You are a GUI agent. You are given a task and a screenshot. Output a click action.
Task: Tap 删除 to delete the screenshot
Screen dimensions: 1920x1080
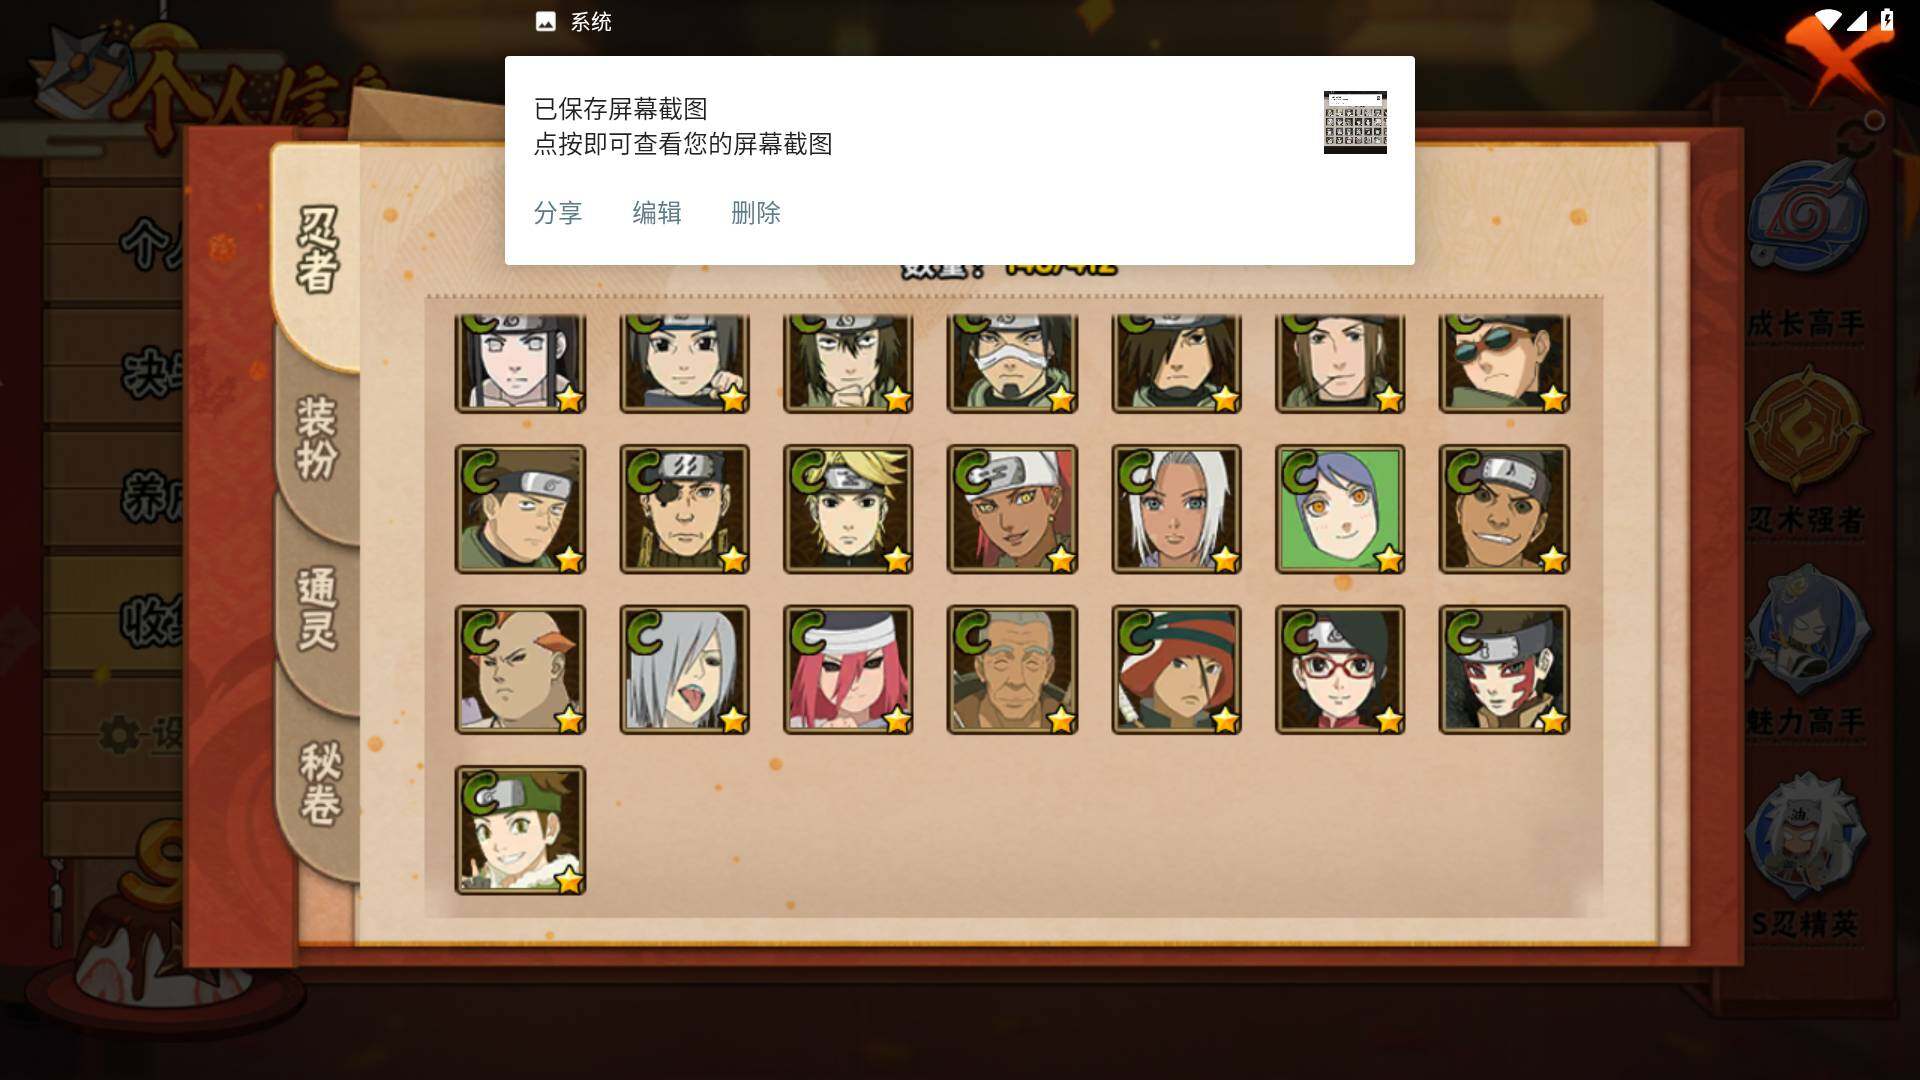click(756, 213)
